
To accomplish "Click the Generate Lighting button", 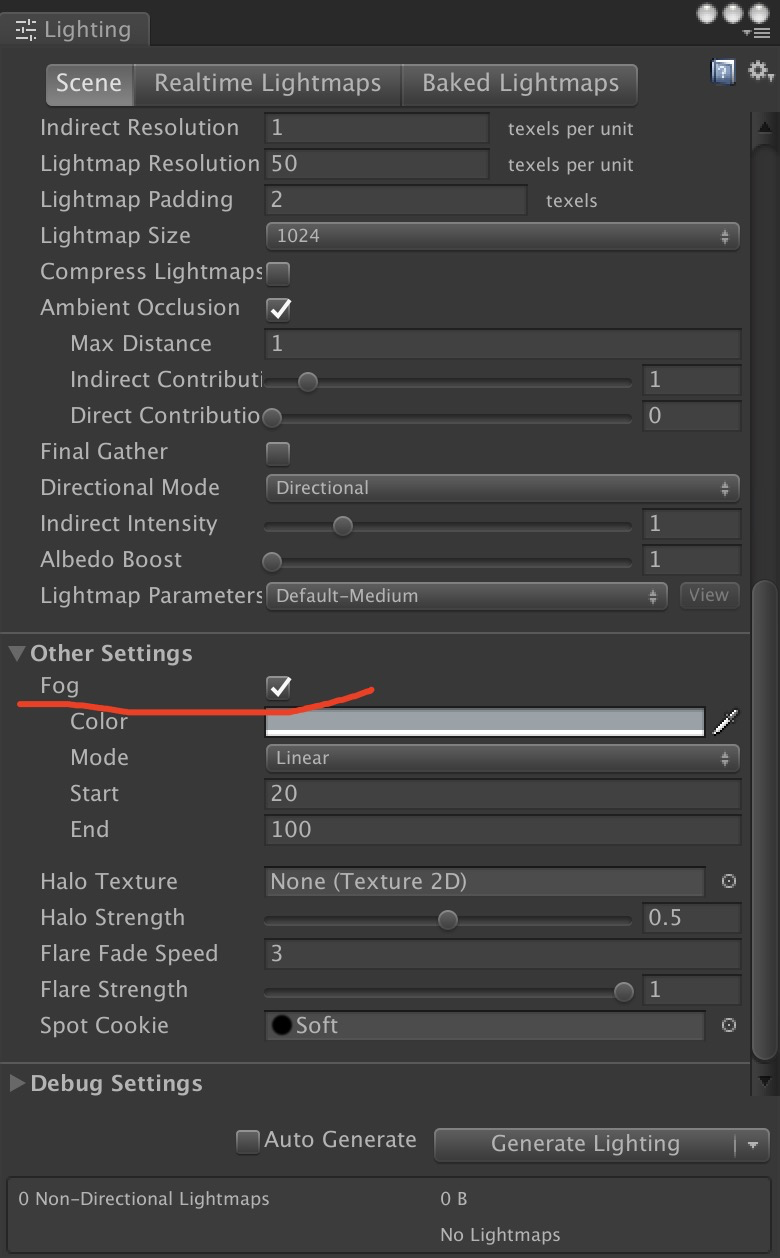I will click(x=586, y=1144).
